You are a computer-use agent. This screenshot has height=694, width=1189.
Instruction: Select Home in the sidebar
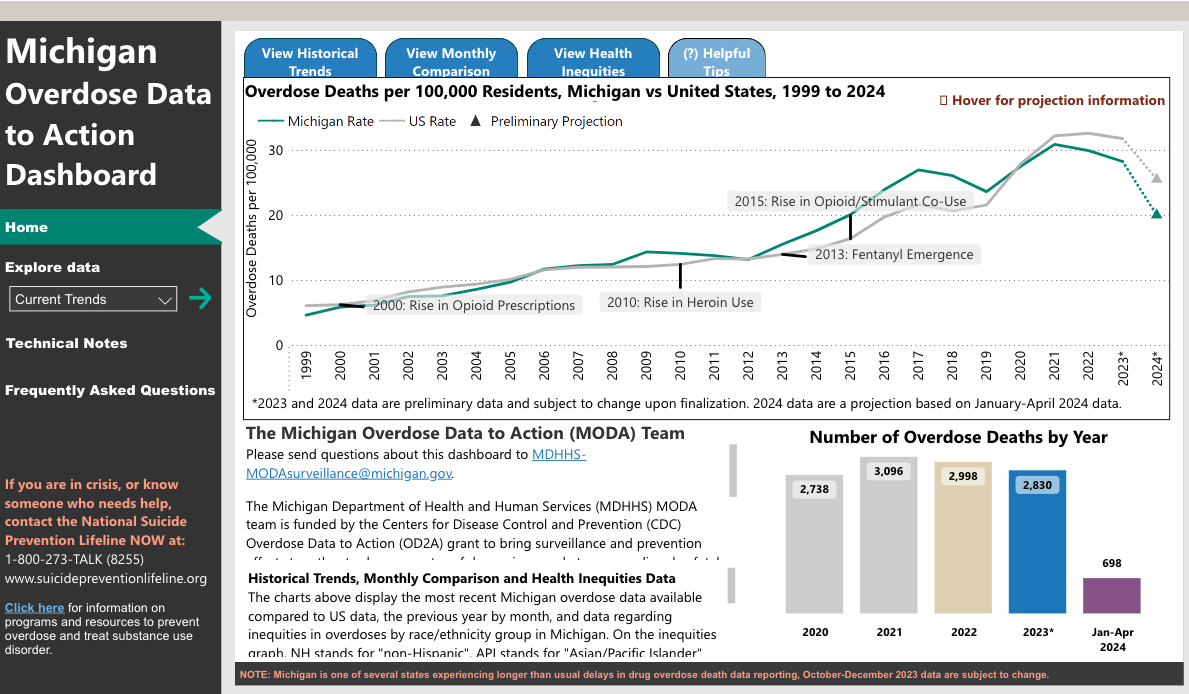click(27, 227)
